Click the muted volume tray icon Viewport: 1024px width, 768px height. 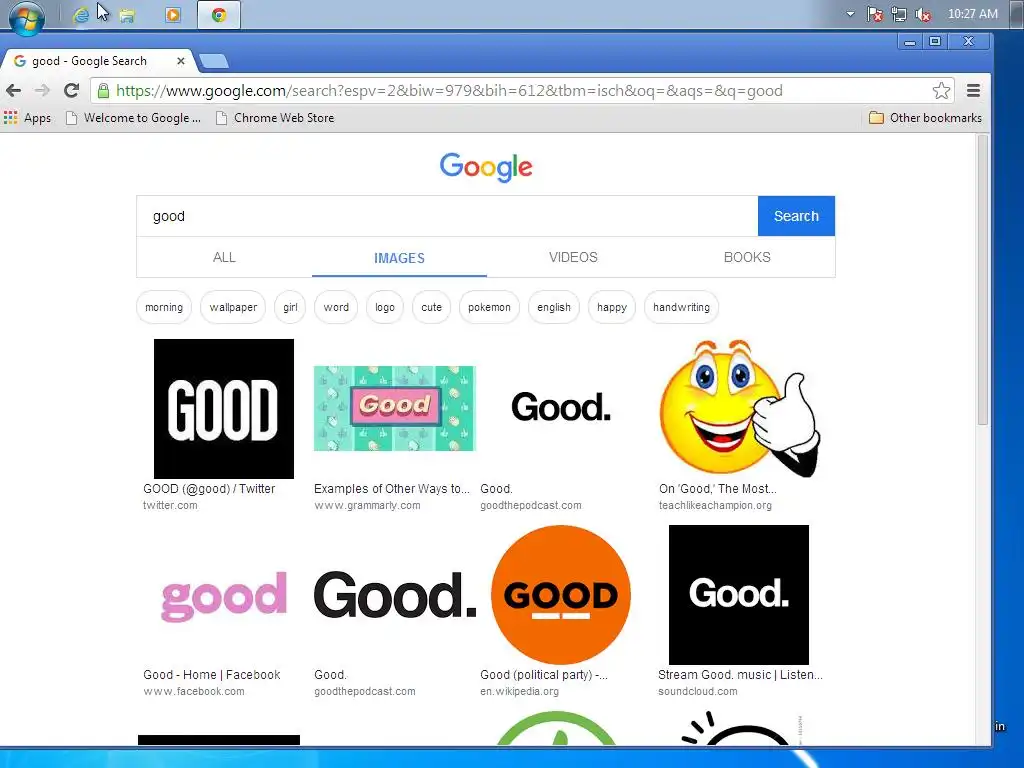(923, 14)
